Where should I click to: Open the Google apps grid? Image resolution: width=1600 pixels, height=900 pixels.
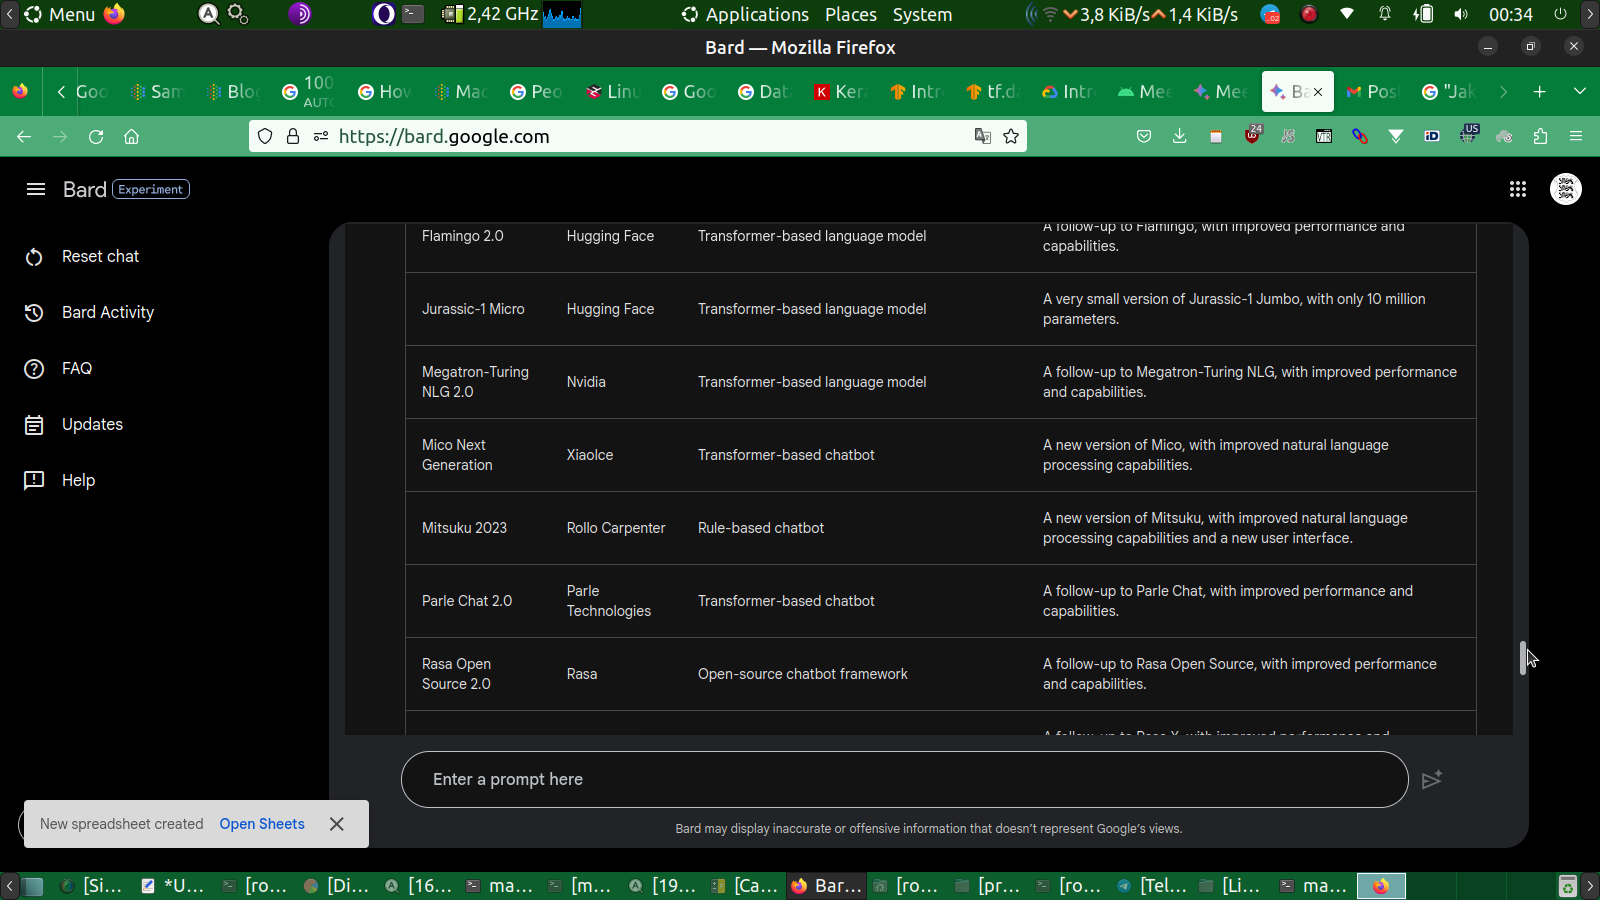(1518, 189)
